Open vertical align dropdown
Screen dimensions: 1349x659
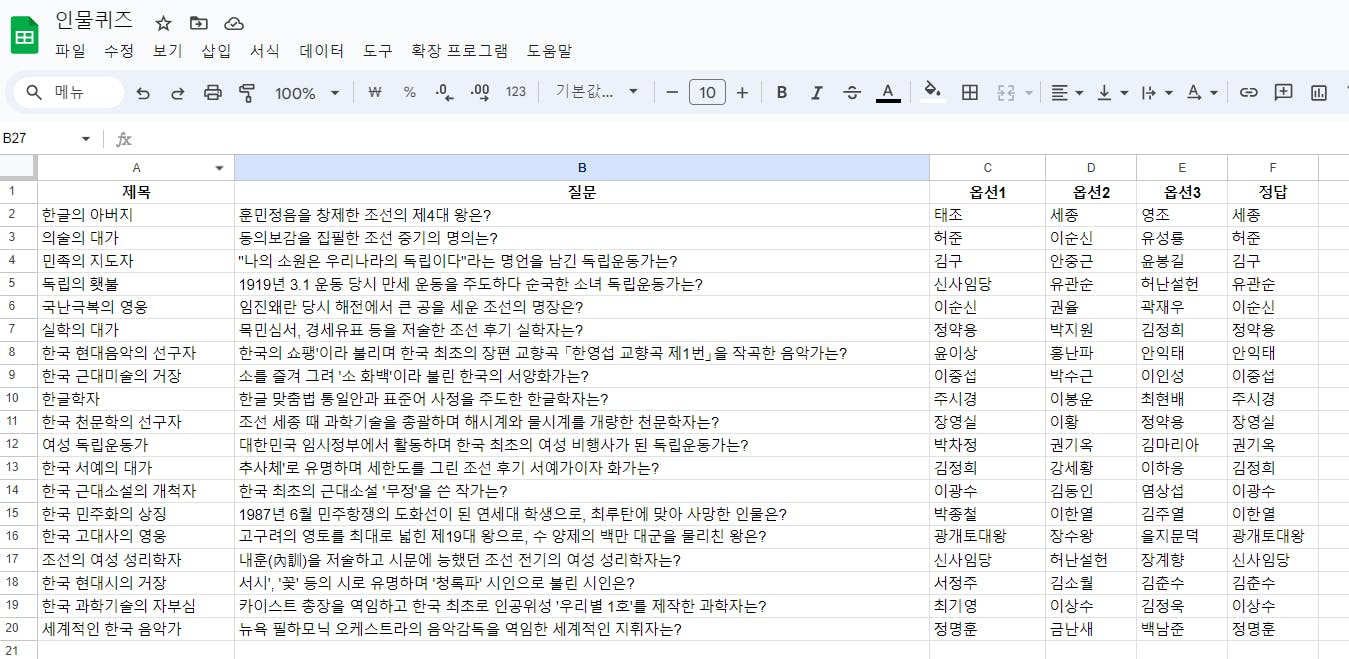point(1112,92)
